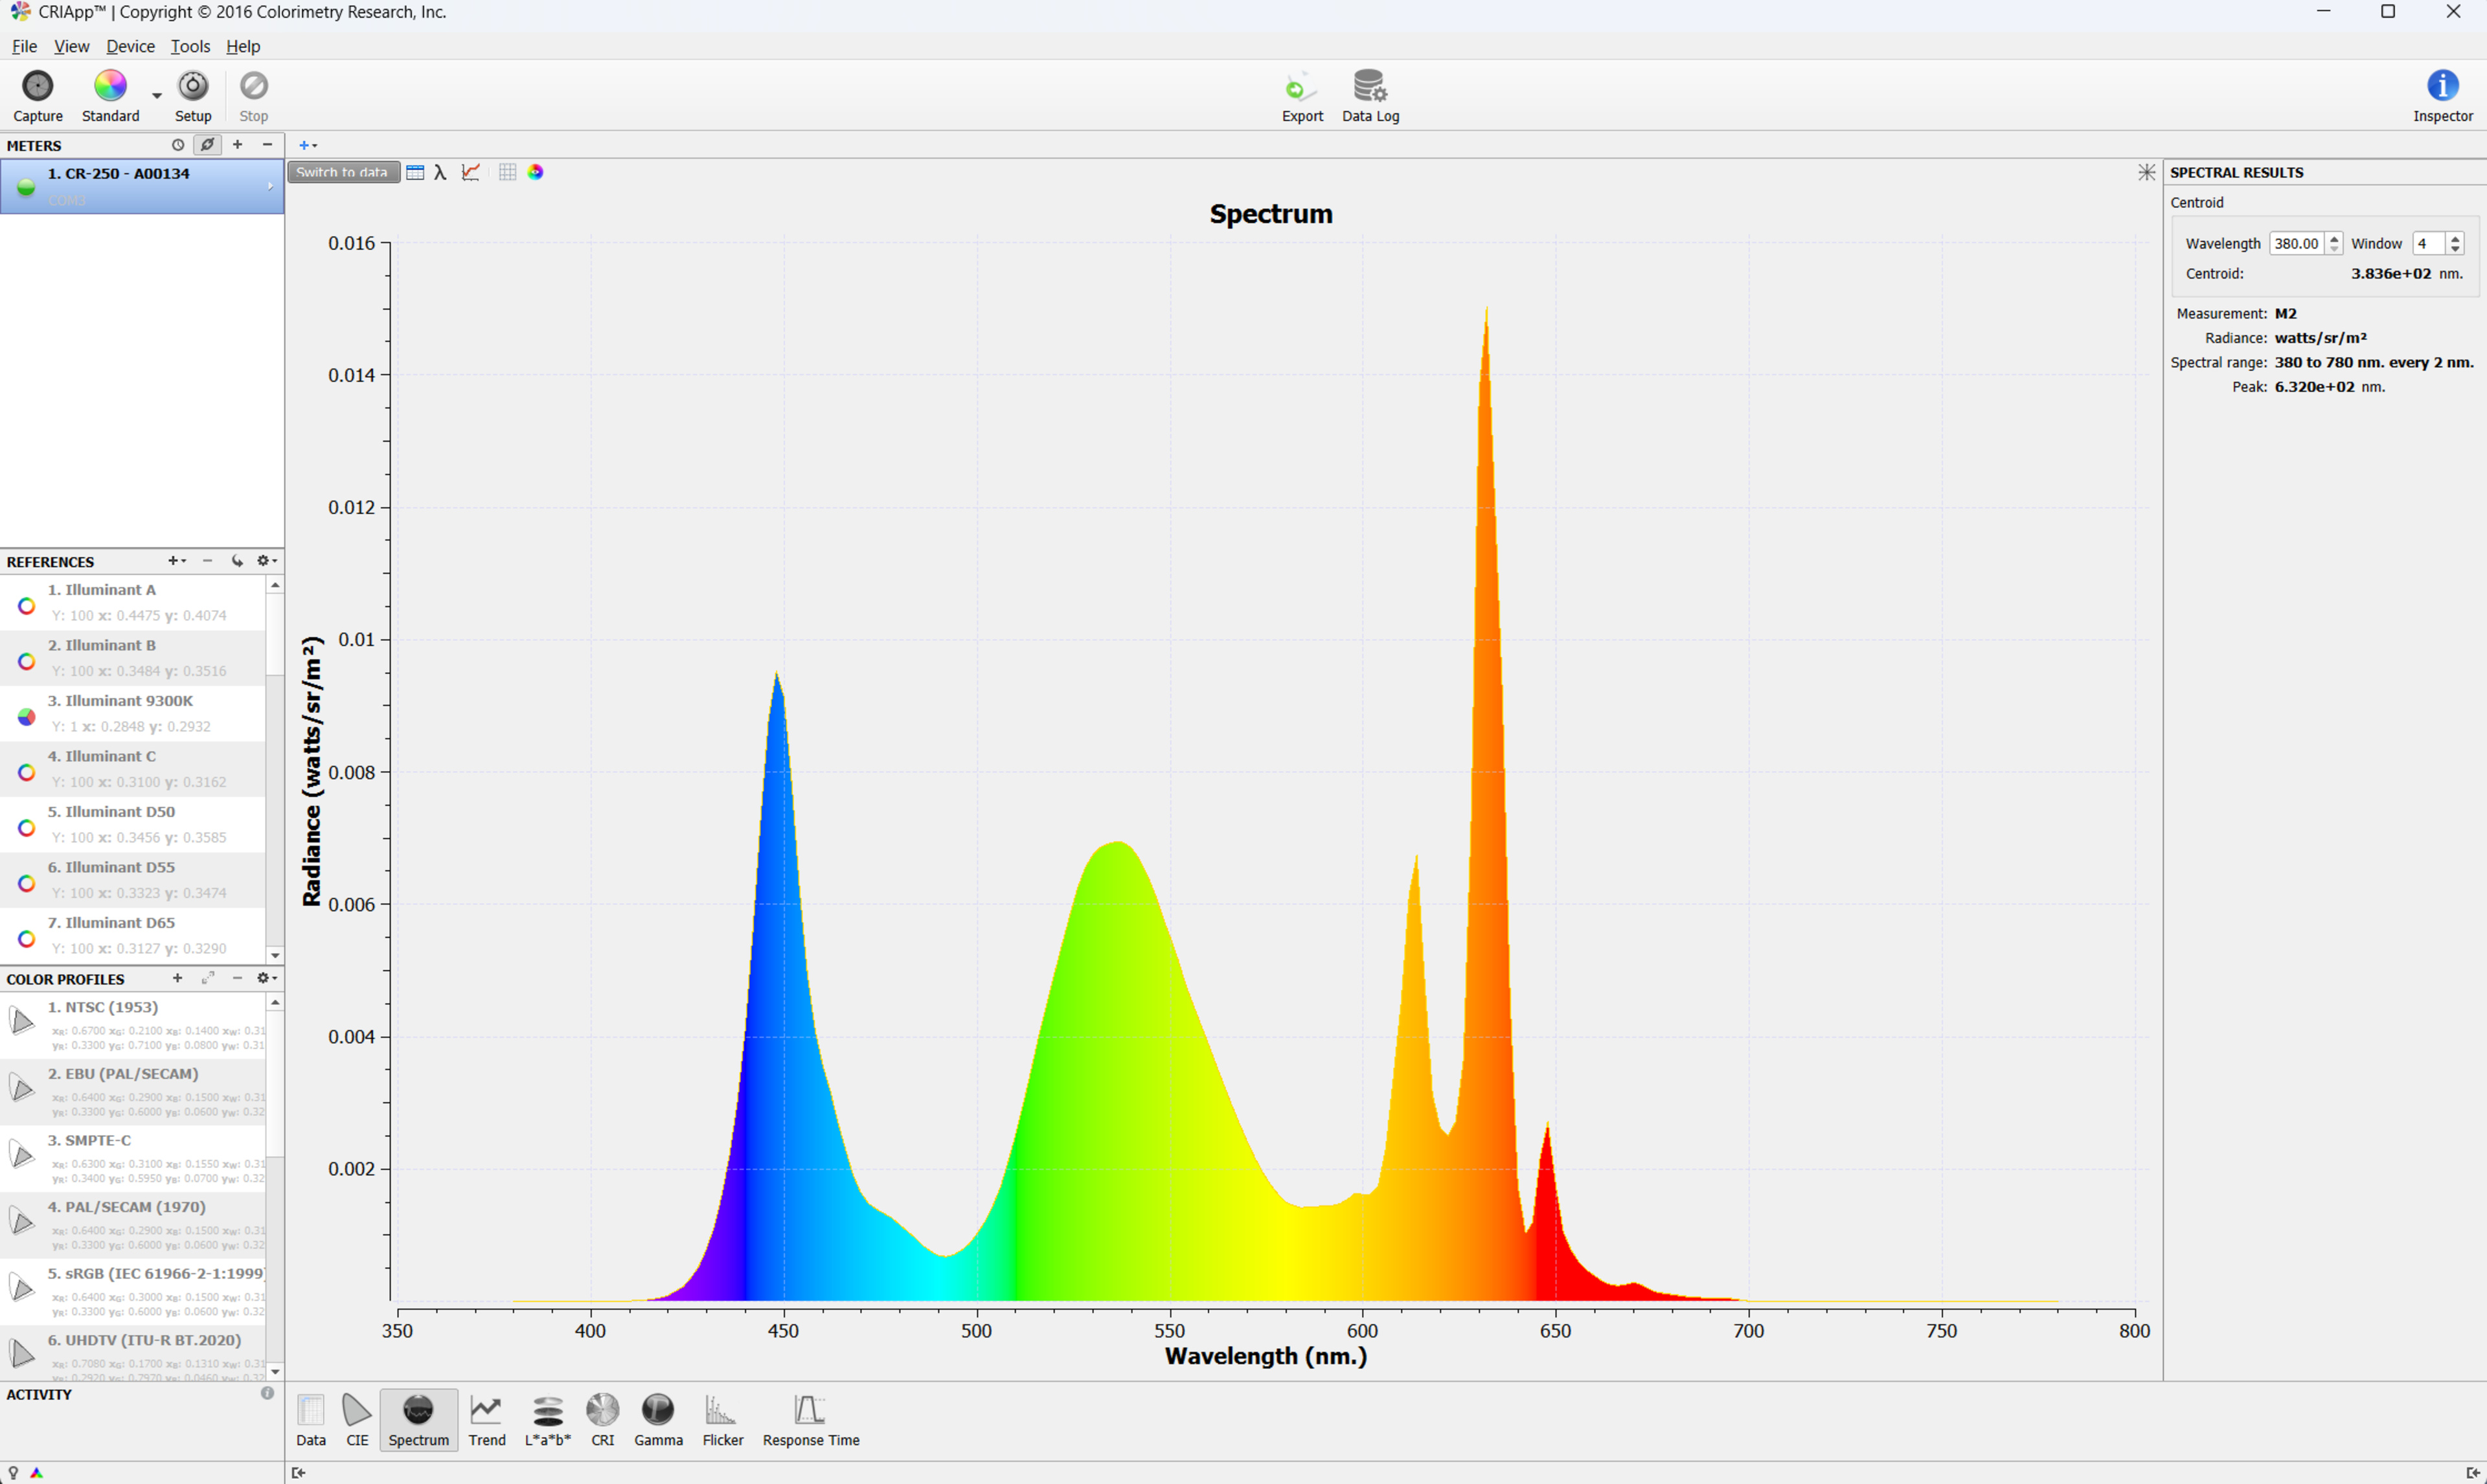Open the Standard mode dropdown arrow
Image resolution: width=2487 pixels, height=1484 pixels.
point(157,96)
